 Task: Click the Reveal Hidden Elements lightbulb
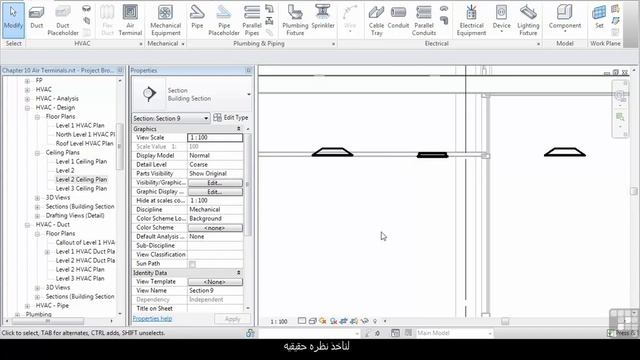375,321
